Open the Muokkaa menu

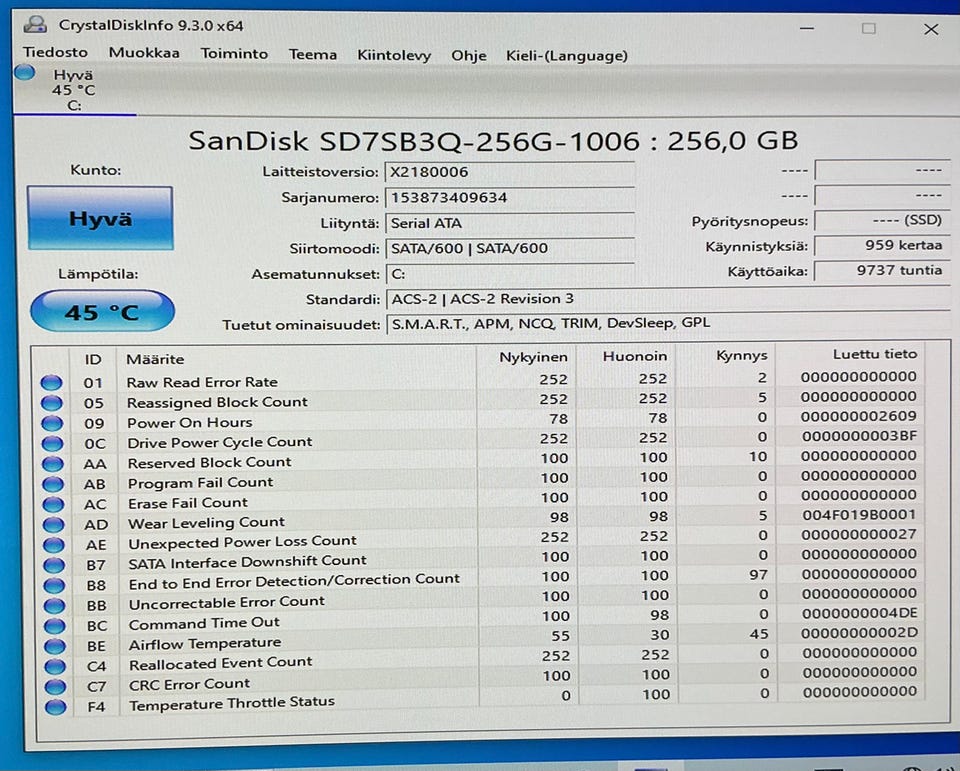point(144,53)
